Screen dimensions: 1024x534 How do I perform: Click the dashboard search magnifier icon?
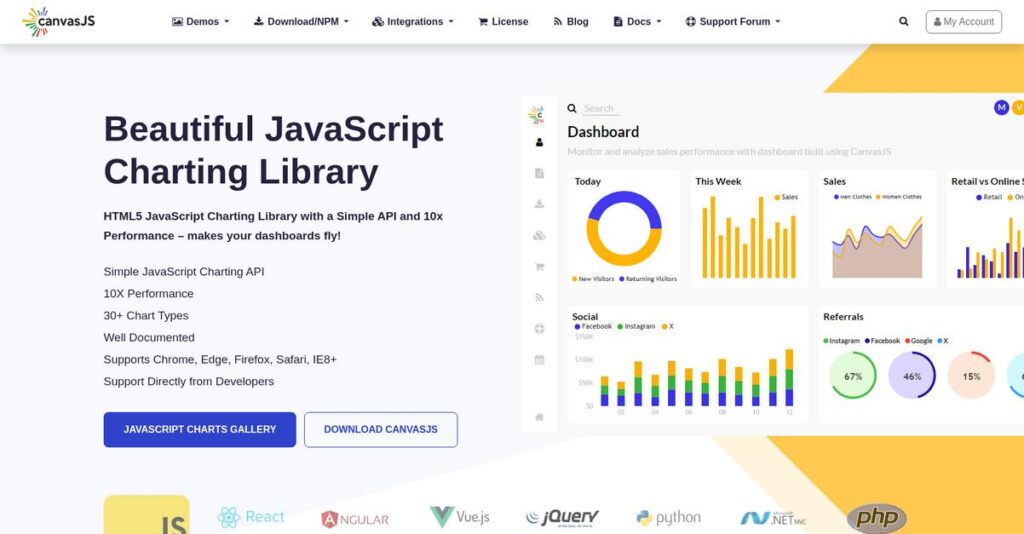pyautogui.click(x=572, y=108)
